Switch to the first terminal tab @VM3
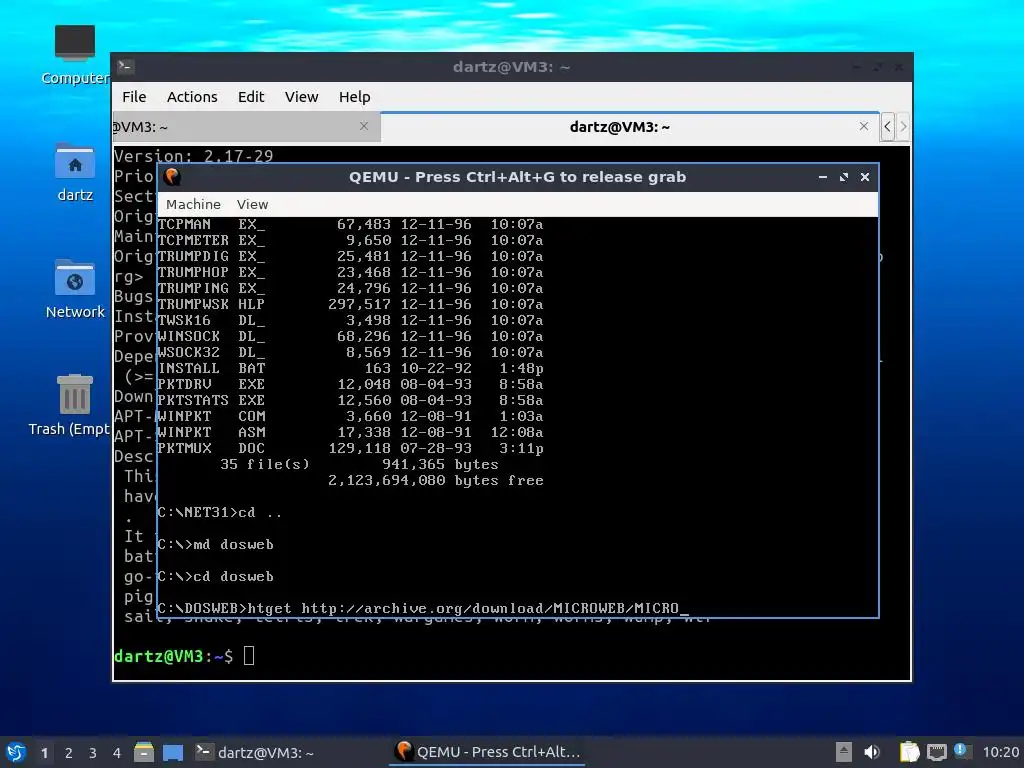 246,127
